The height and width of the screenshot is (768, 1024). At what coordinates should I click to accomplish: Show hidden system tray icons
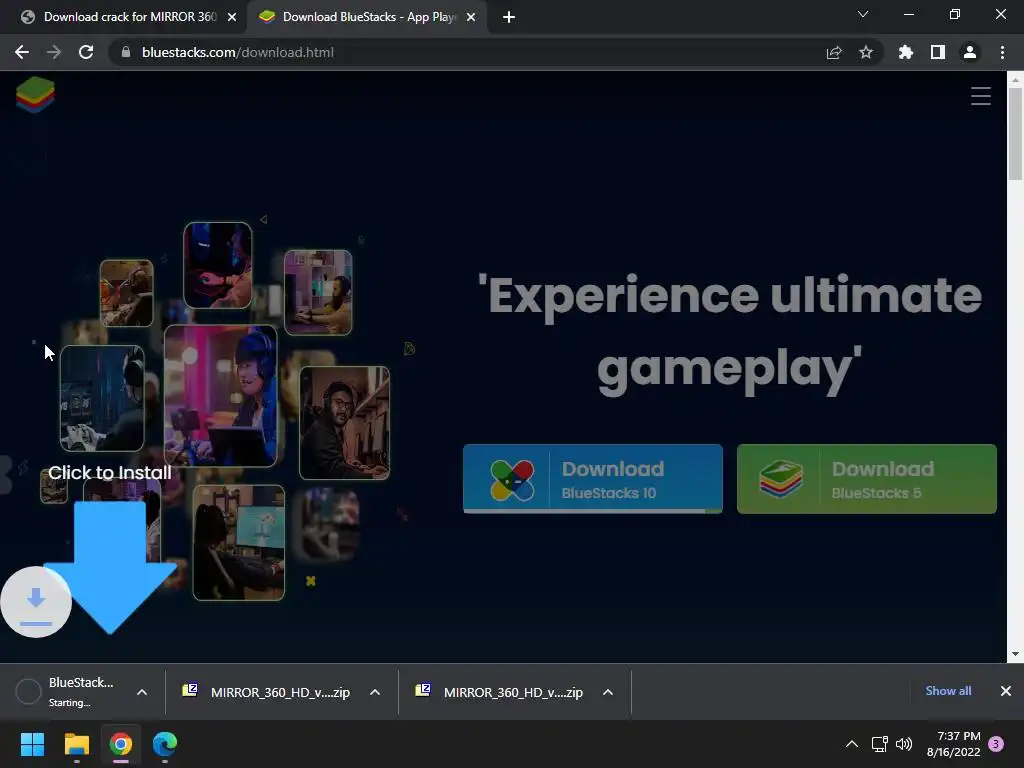(852, 744)
